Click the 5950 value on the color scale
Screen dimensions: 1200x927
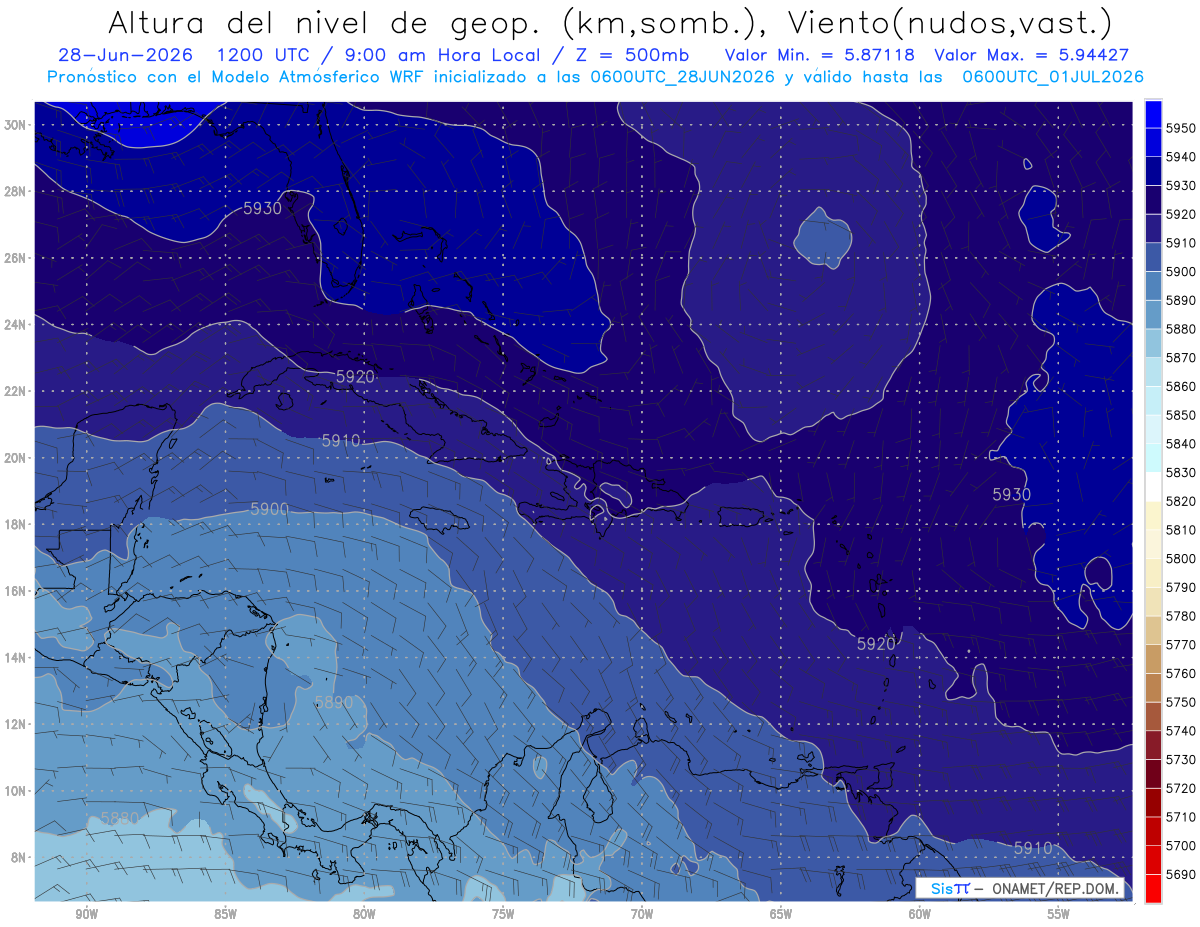click(1181, 128)
